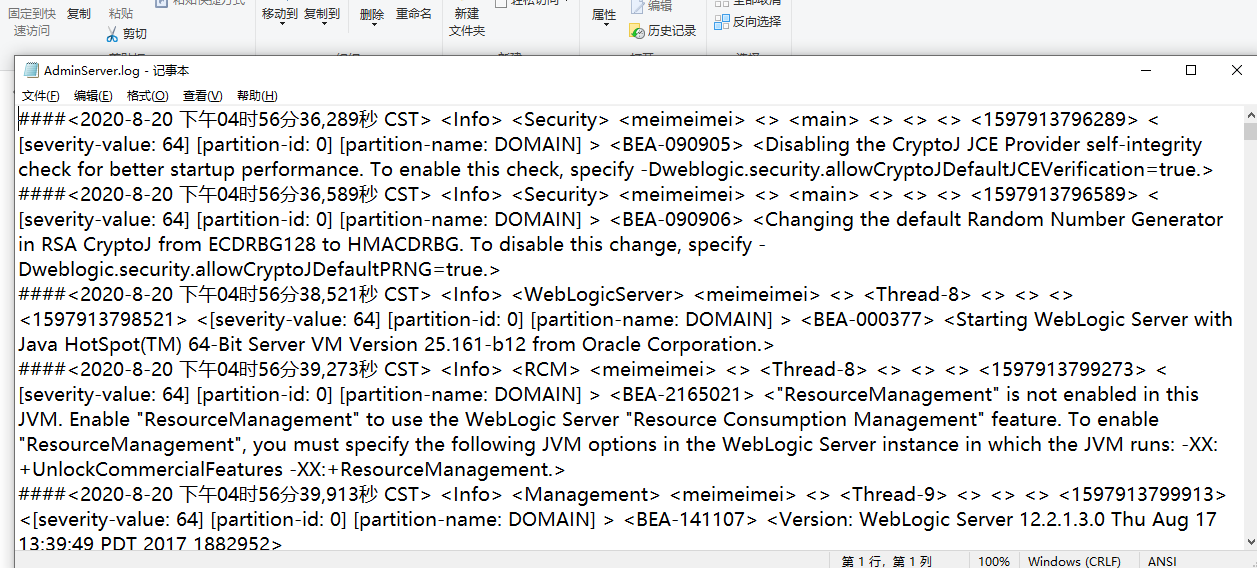1257x568 pixels.
Task: Open the 文件(F) menu in Notepad
Action: [x=41, y=96]
